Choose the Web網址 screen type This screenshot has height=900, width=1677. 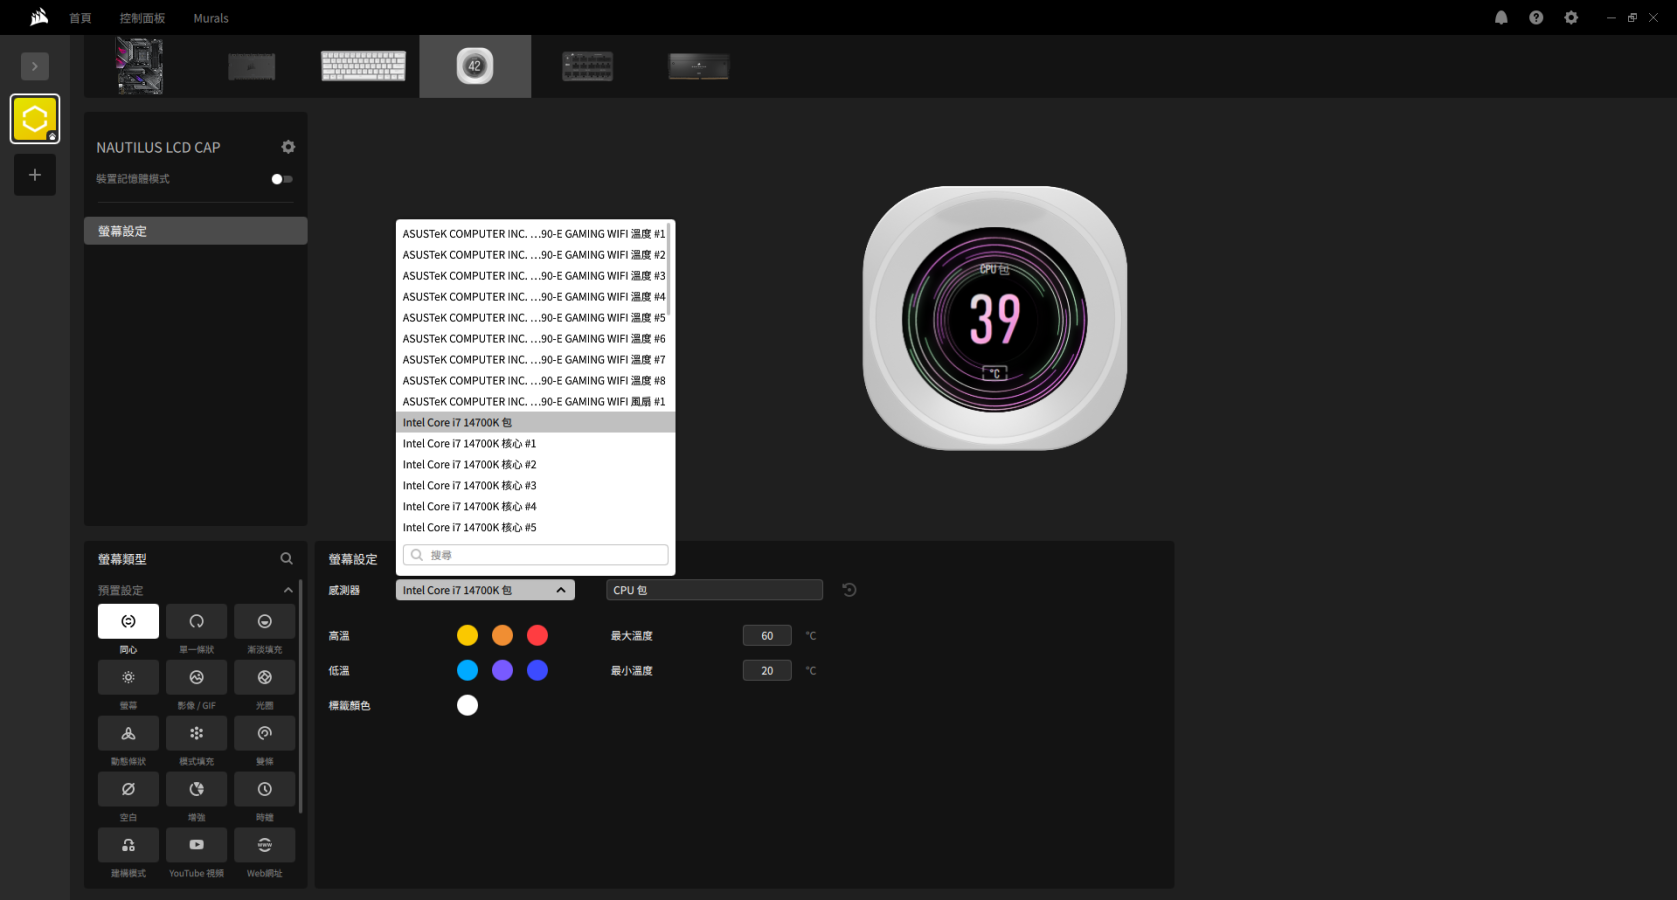(264, 845)
